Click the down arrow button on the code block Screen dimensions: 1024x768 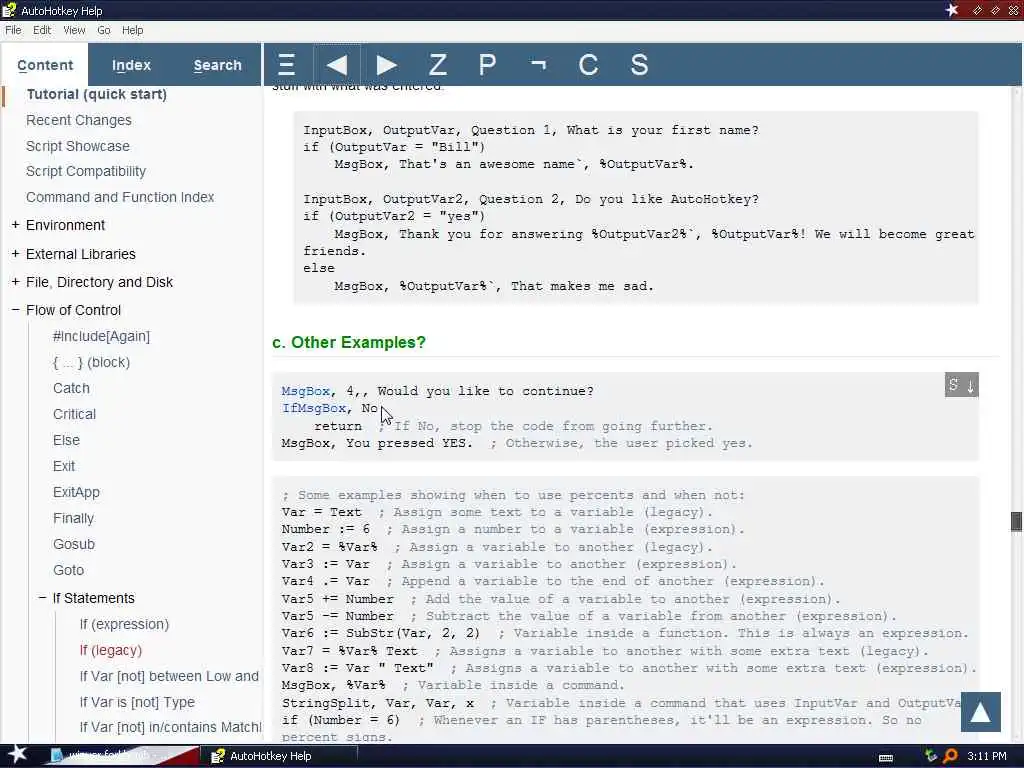[x=970, y=385]
